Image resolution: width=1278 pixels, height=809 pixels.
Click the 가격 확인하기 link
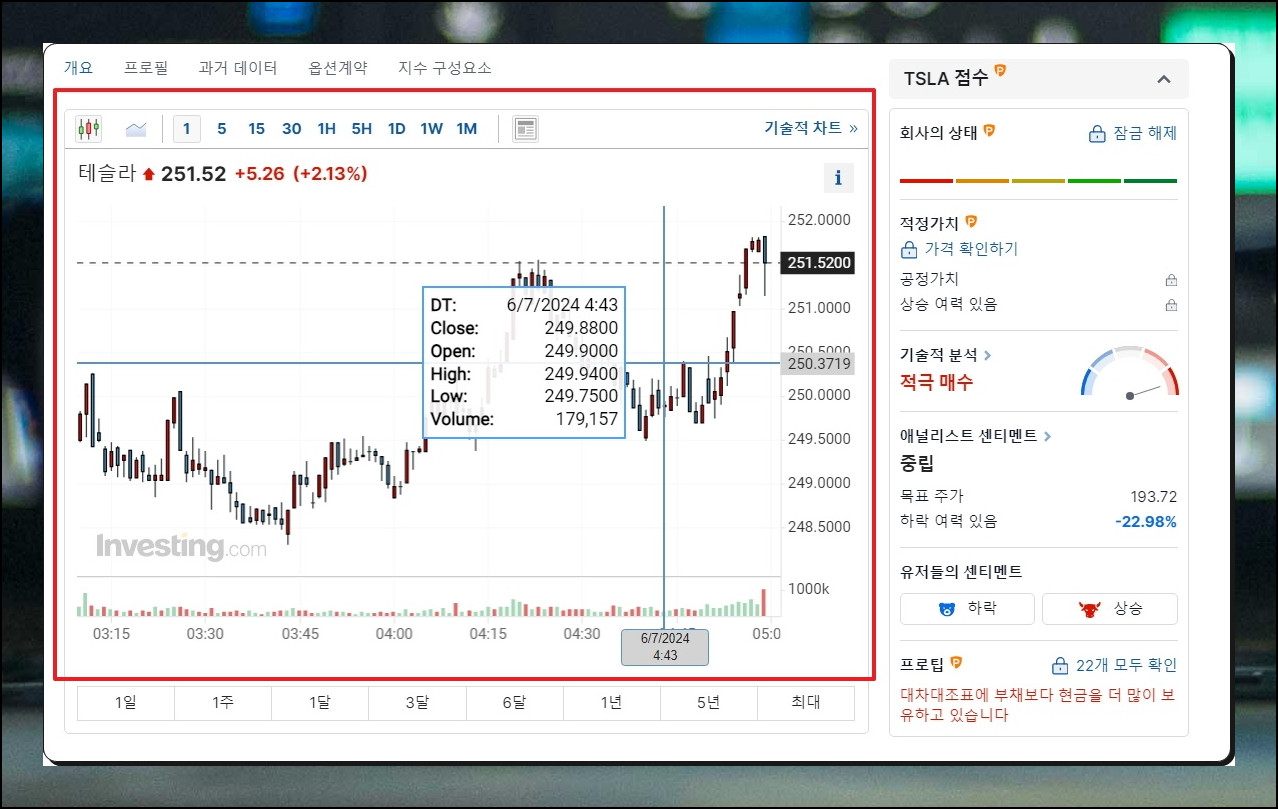pos(971,249)
